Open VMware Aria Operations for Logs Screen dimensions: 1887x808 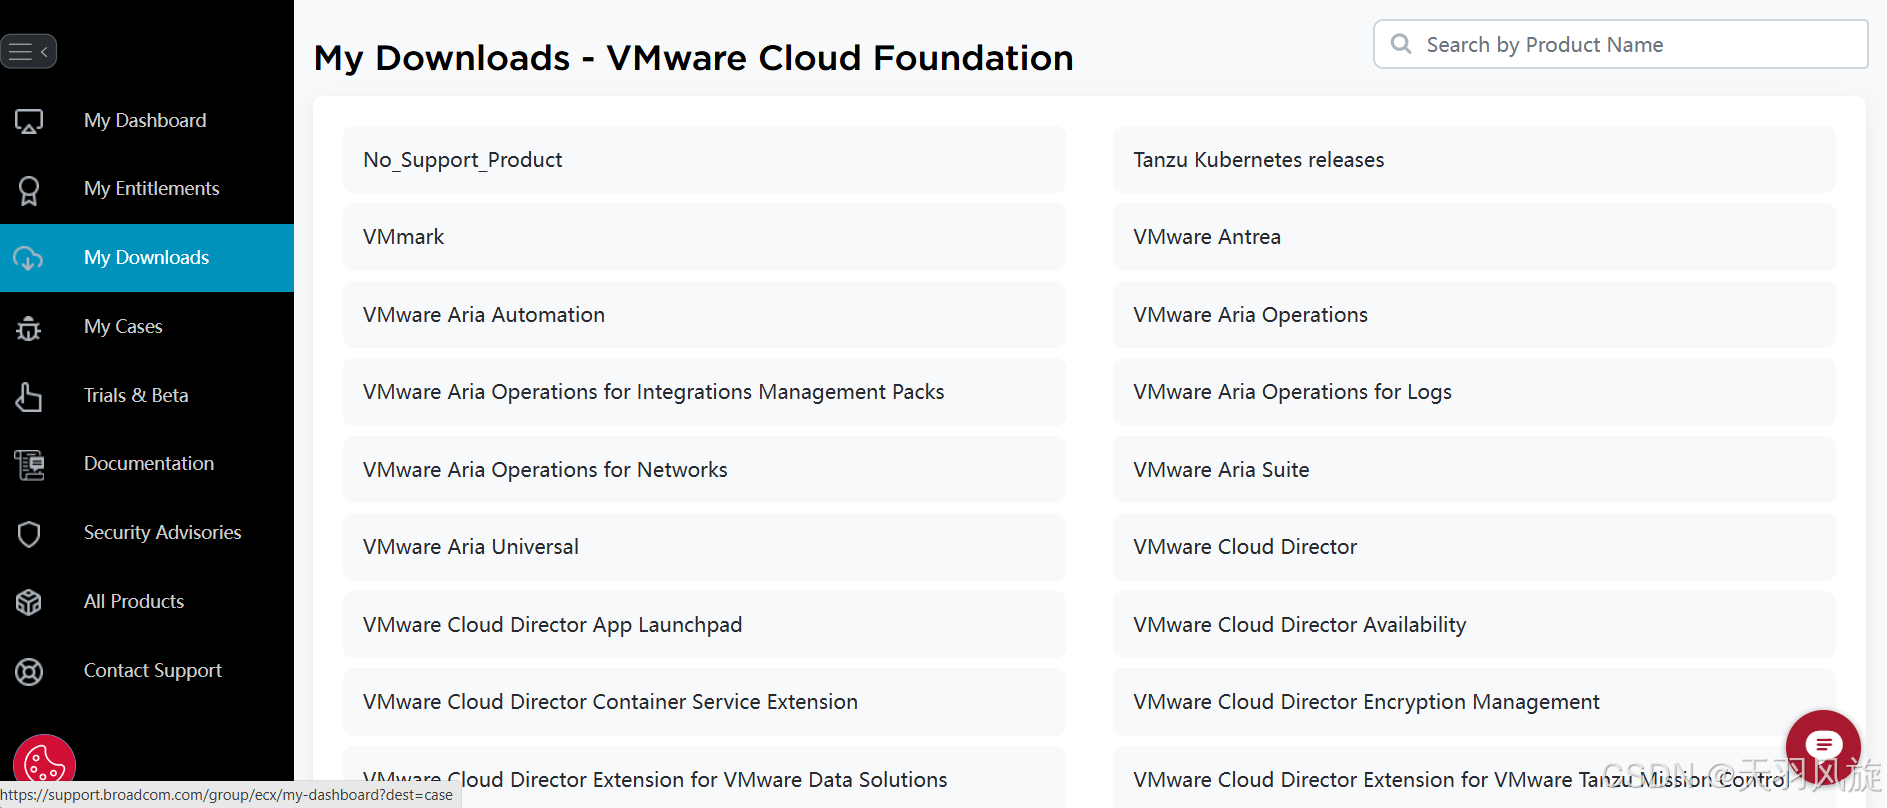tap(1474, 392)
